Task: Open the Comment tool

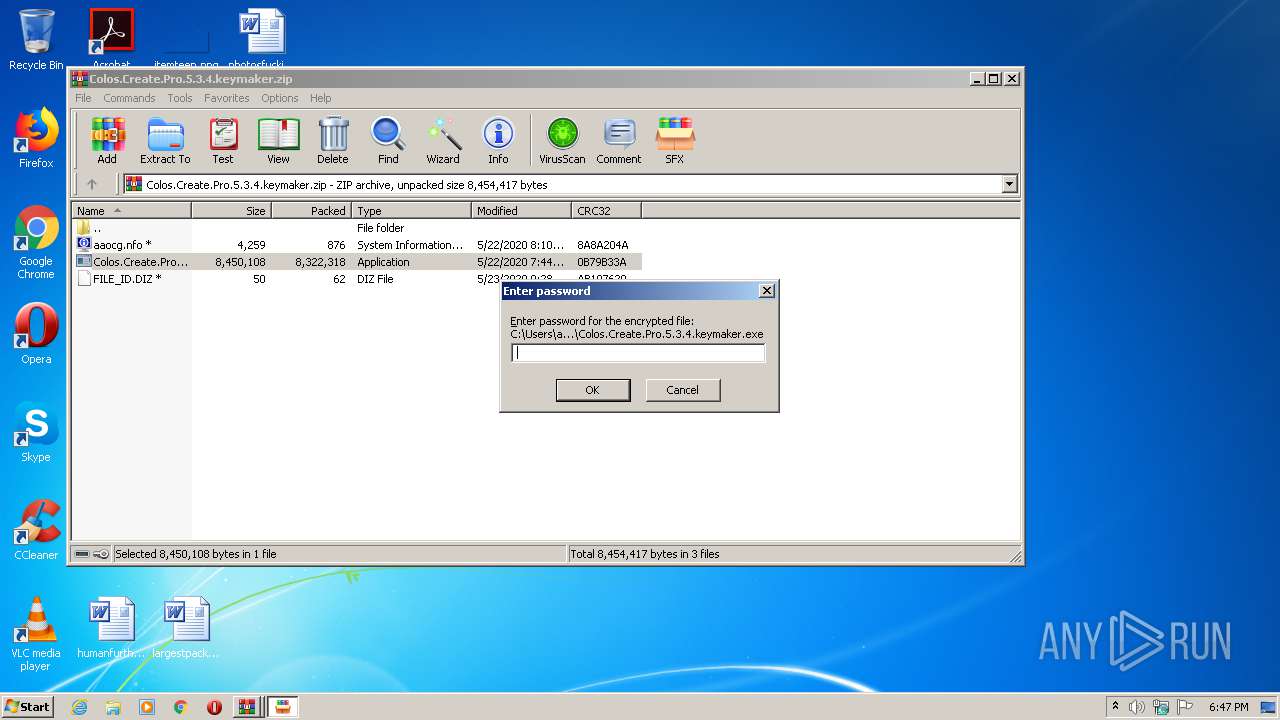Action: (619, 141)
